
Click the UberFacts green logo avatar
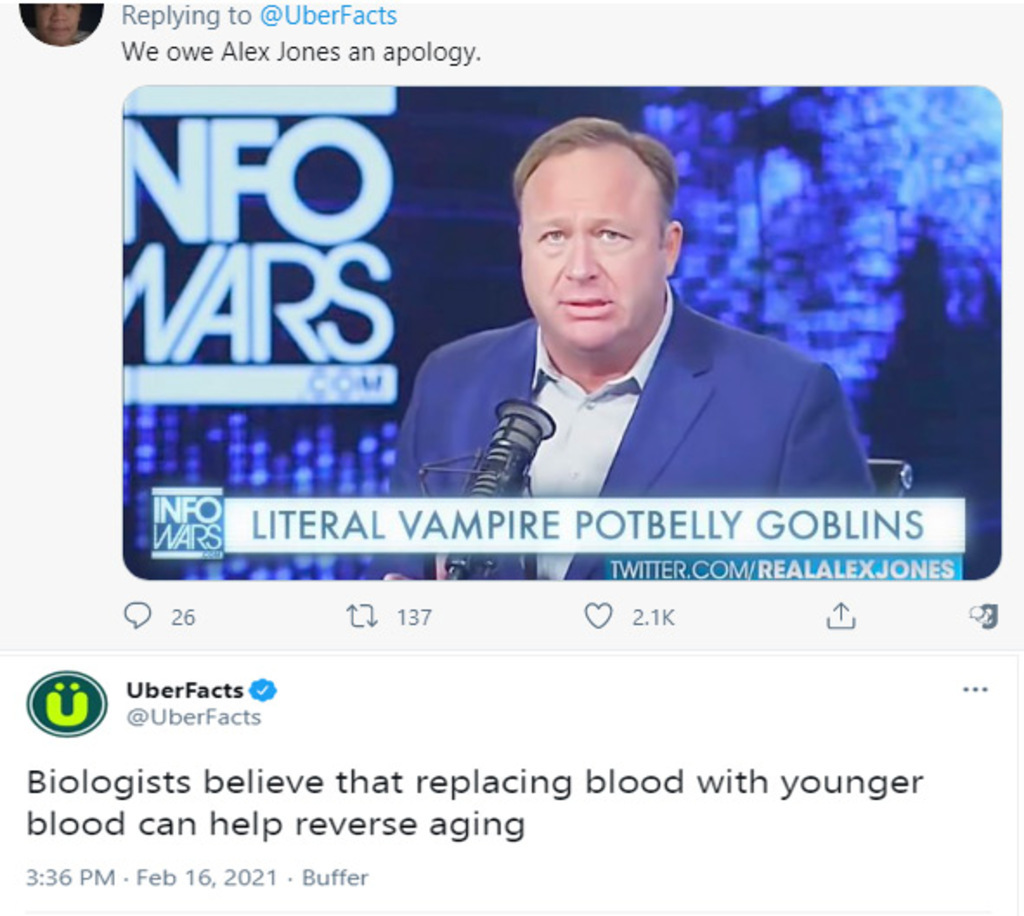[x=66, y=703]
